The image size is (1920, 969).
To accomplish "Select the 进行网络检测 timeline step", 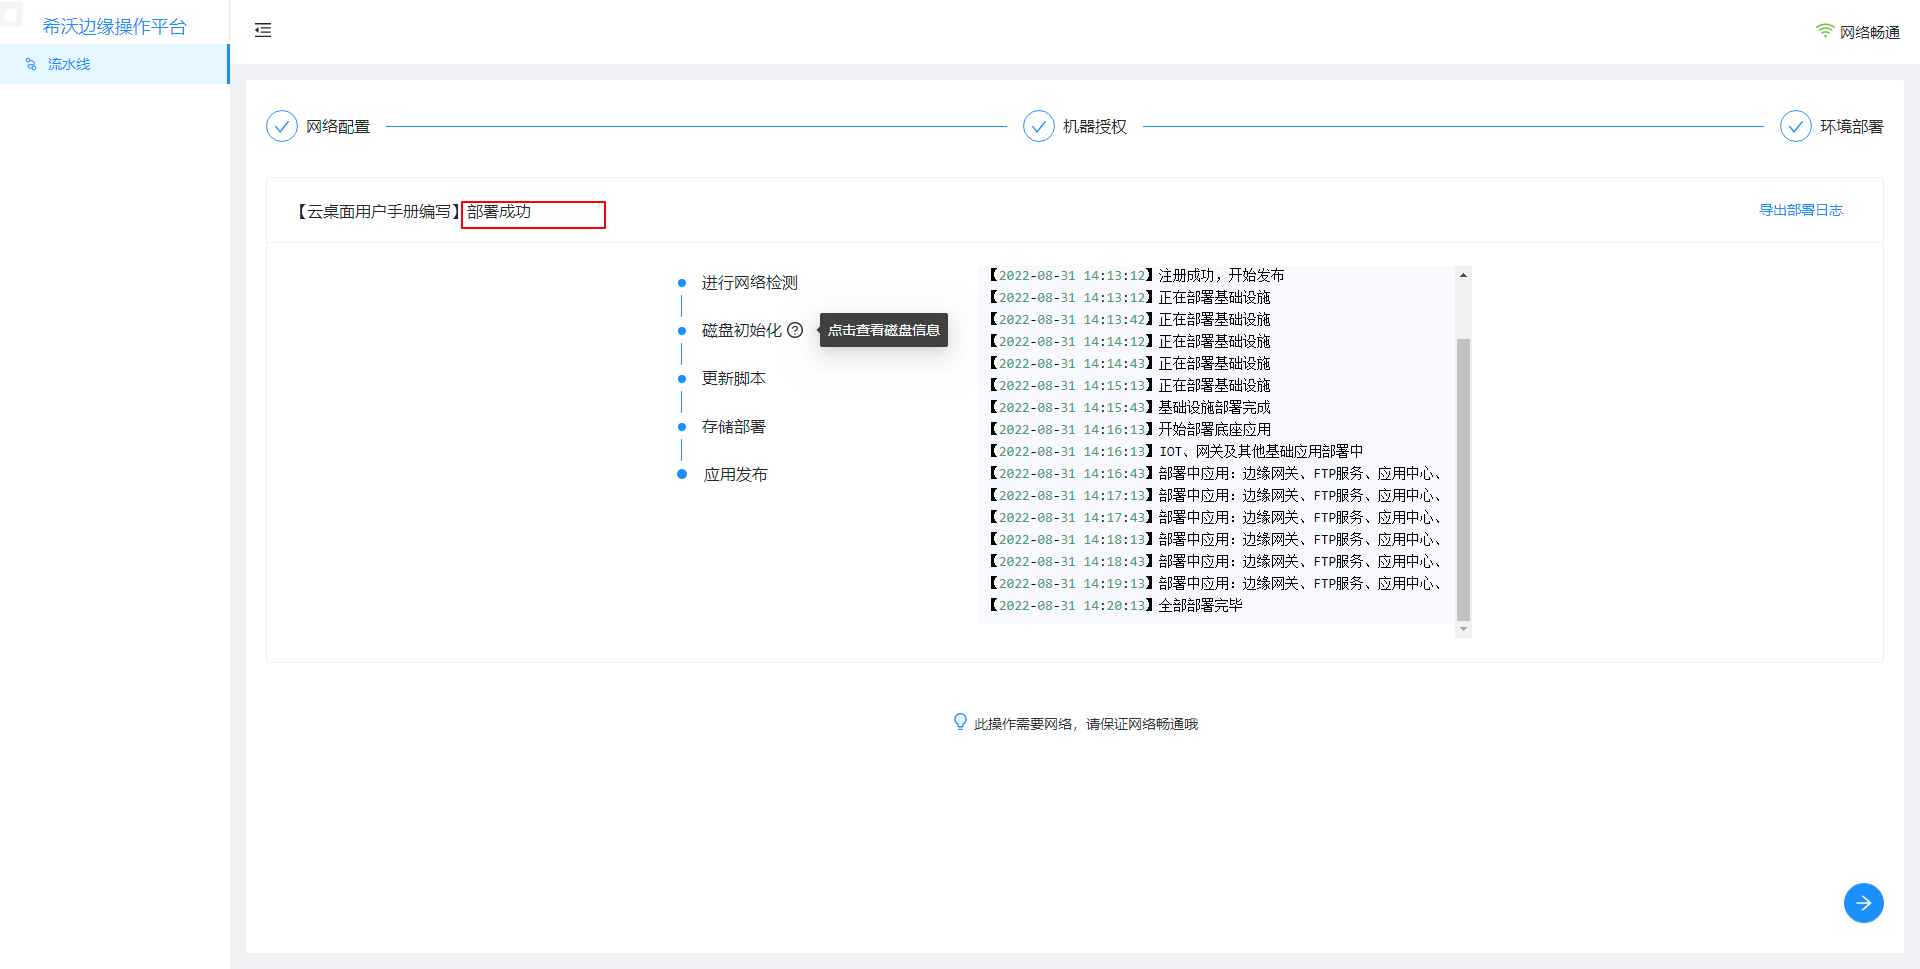I will pos(749,283).
